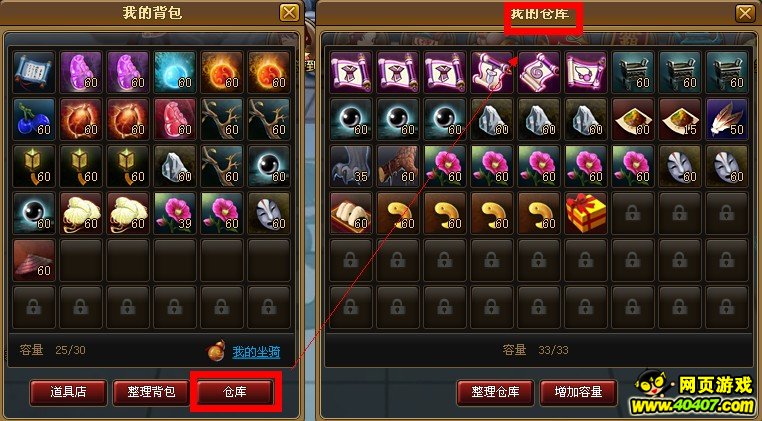This screenshot has height=421, width=762.
Task: Select the blue scroll item in backpack
Action: 34,72
